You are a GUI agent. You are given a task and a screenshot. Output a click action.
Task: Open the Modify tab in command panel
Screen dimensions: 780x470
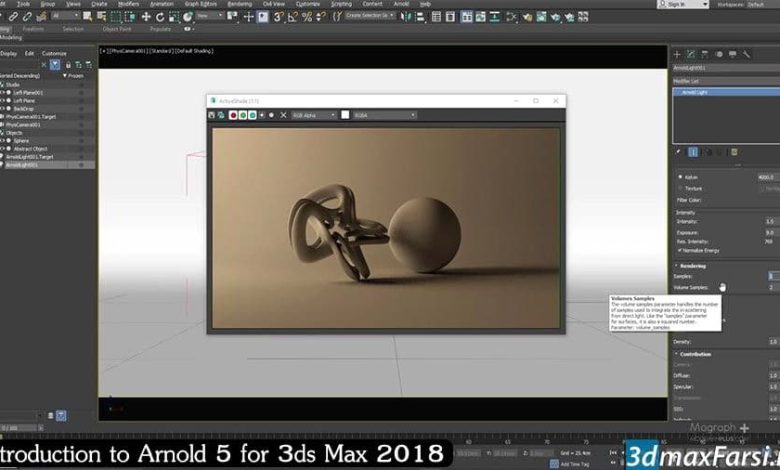[x=691, y=54]
